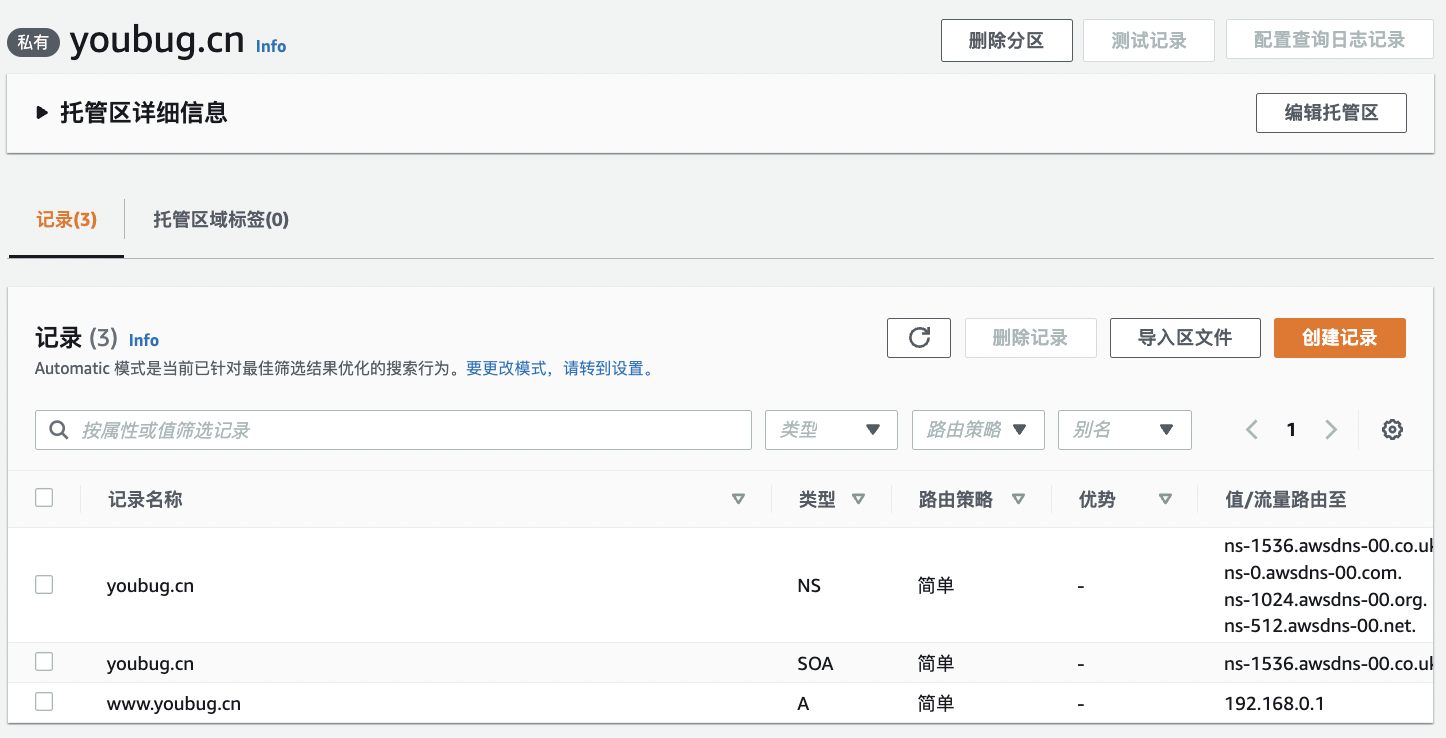Click 导入区文件 button

[x=1185, y=338]
